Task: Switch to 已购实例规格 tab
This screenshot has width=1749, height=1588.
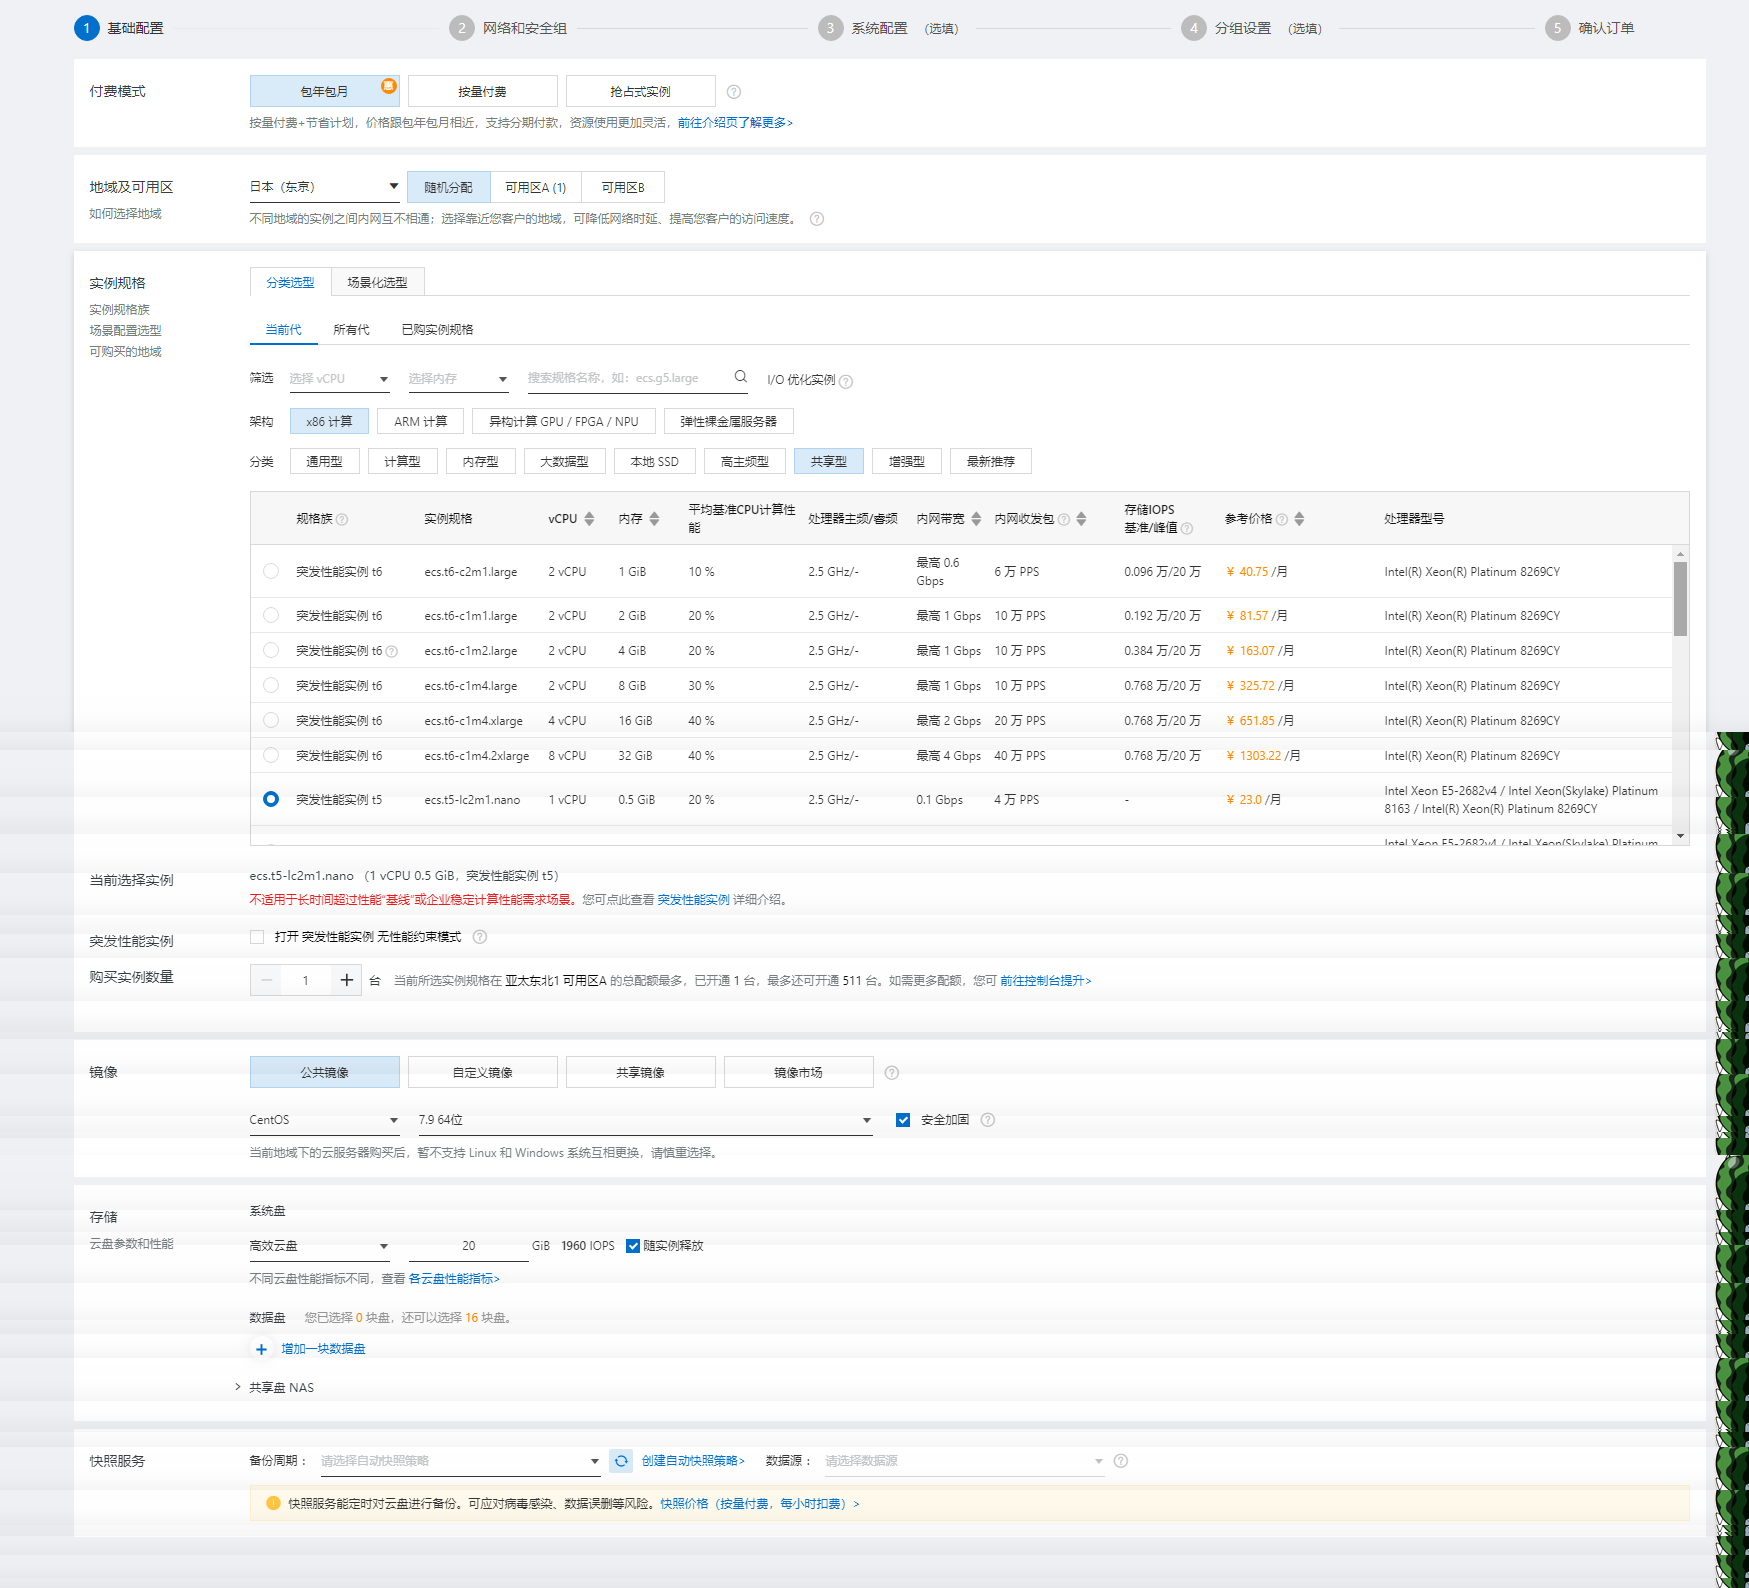Action: pyautogui.click(x=437, y=330)
